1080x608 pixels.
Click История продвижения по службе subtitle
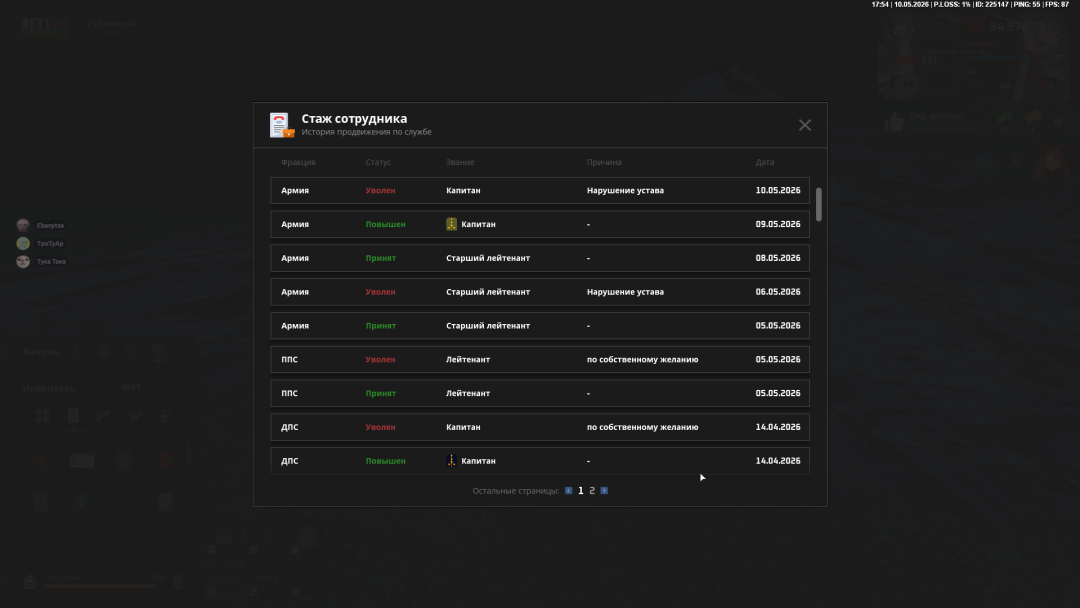(x=366, y=132)
